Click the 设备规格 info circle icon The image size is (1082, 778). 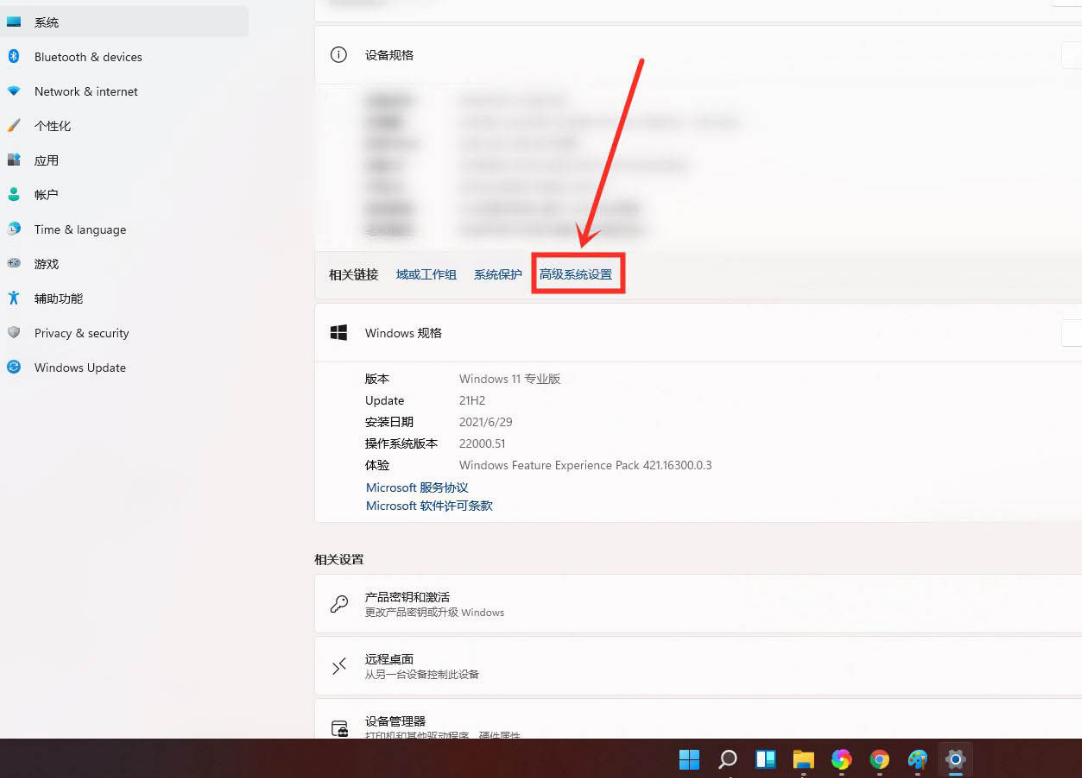[336, 54]
